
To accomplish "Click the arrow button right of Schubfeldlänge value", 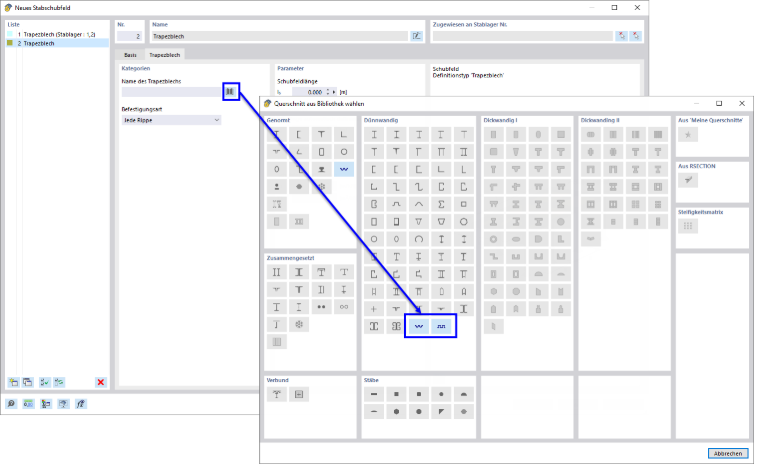I will (334, 92).
